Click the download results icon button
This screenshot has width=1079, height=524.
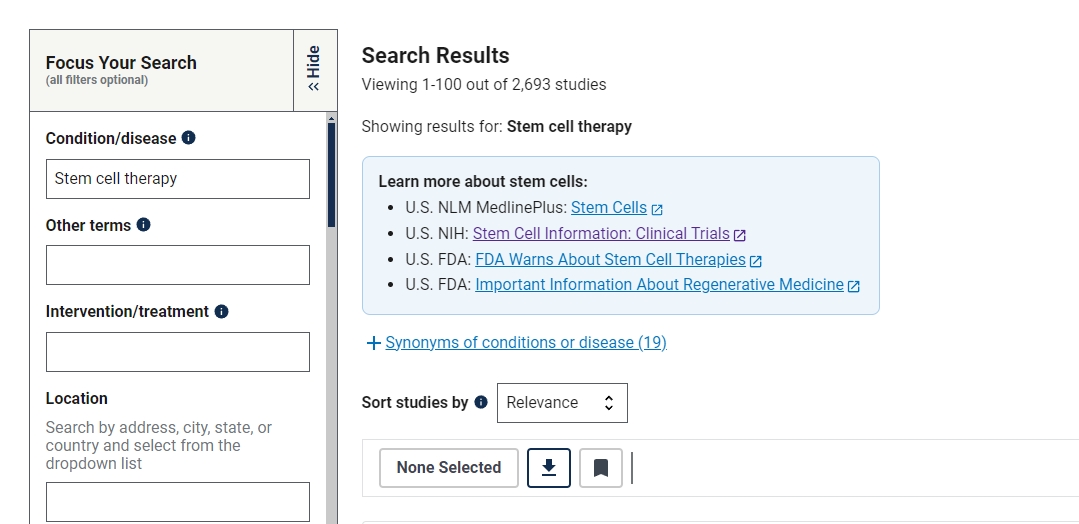click(549, 468)
